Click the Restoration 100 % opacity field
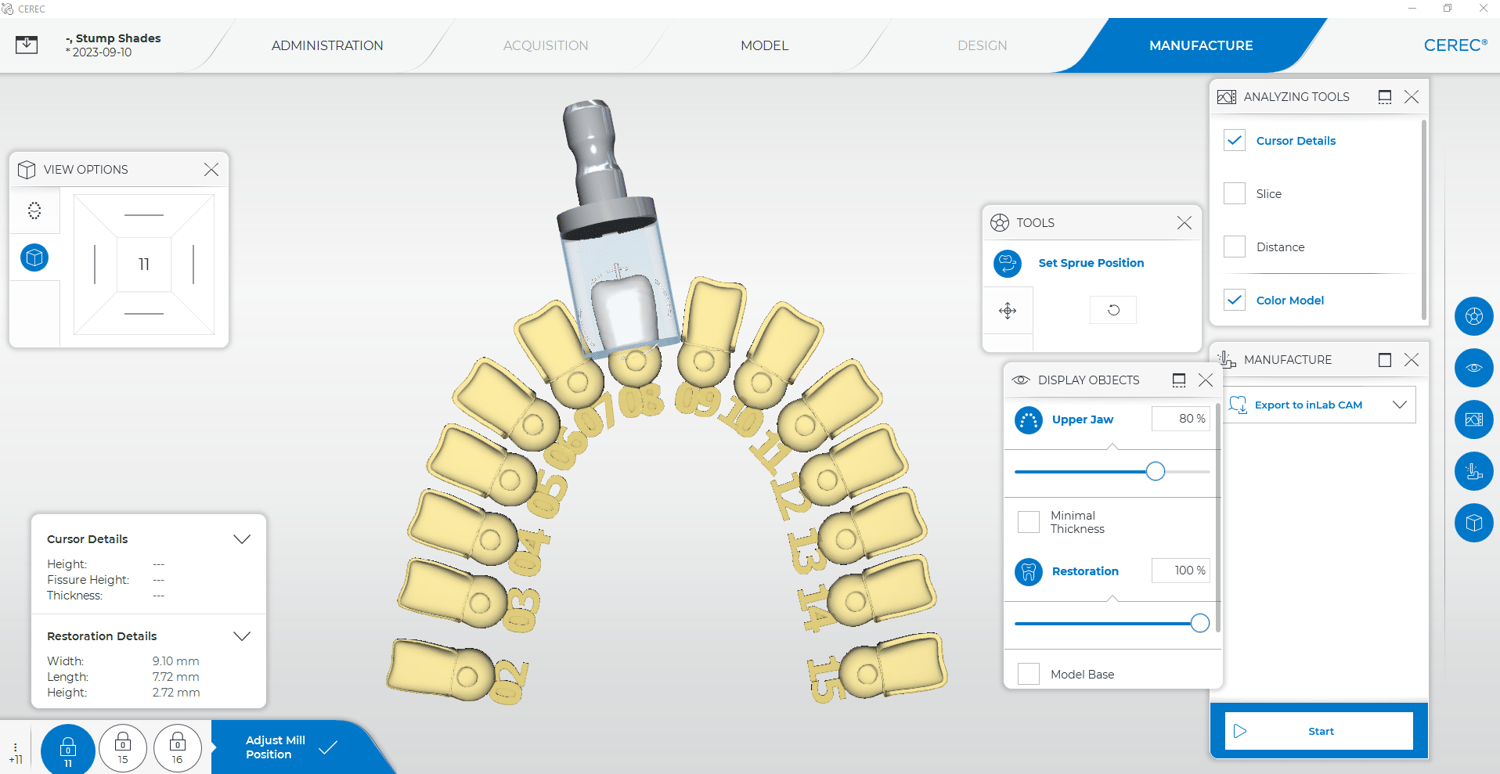 click(1181, 571)
